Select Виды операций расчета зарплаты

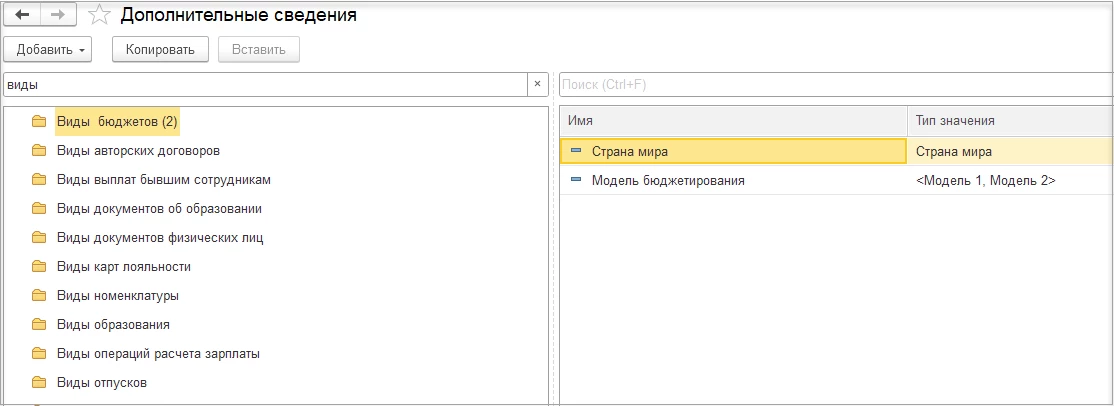(158, 353)
